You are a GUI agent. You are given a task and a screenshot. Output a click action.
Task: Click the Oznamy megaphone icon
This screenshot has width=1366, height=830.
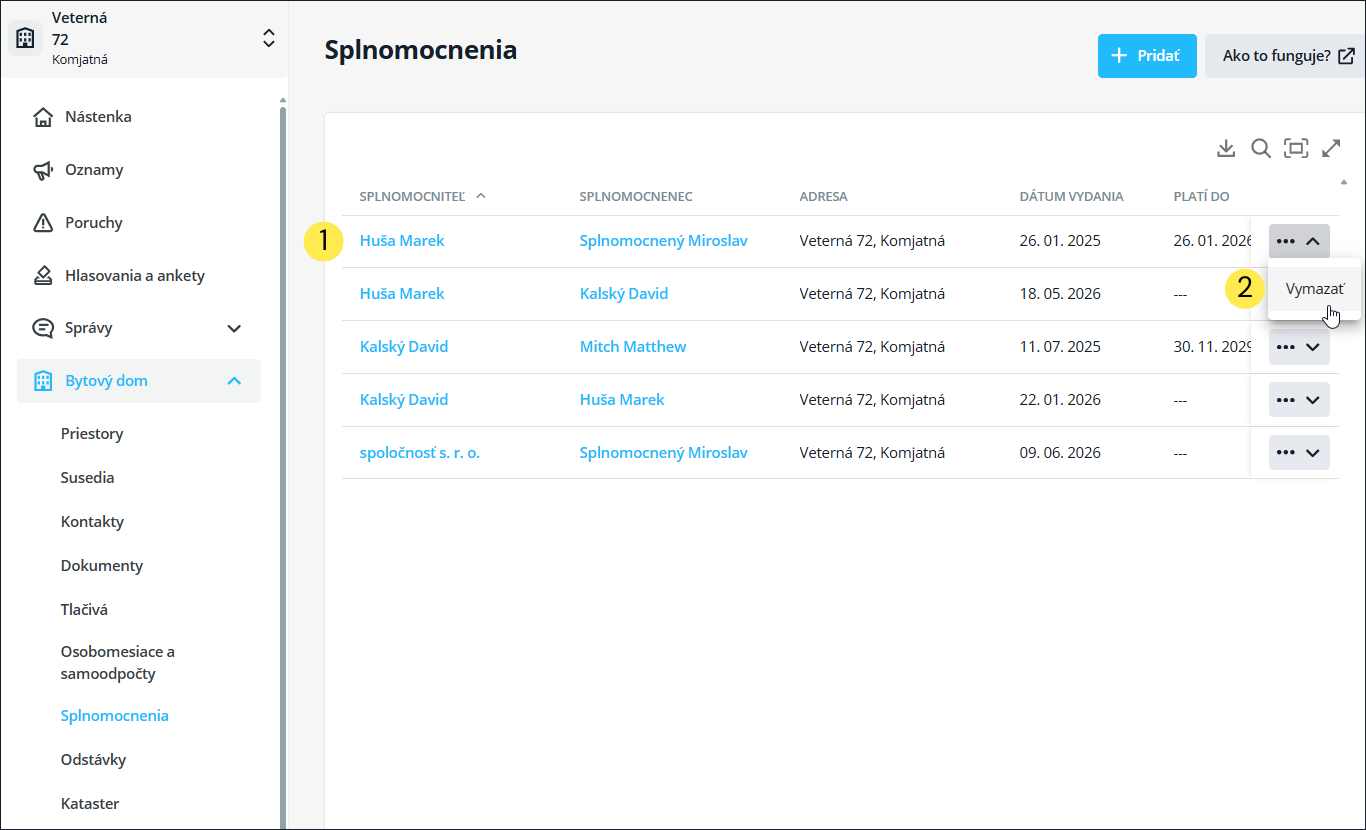pos(43,170)
